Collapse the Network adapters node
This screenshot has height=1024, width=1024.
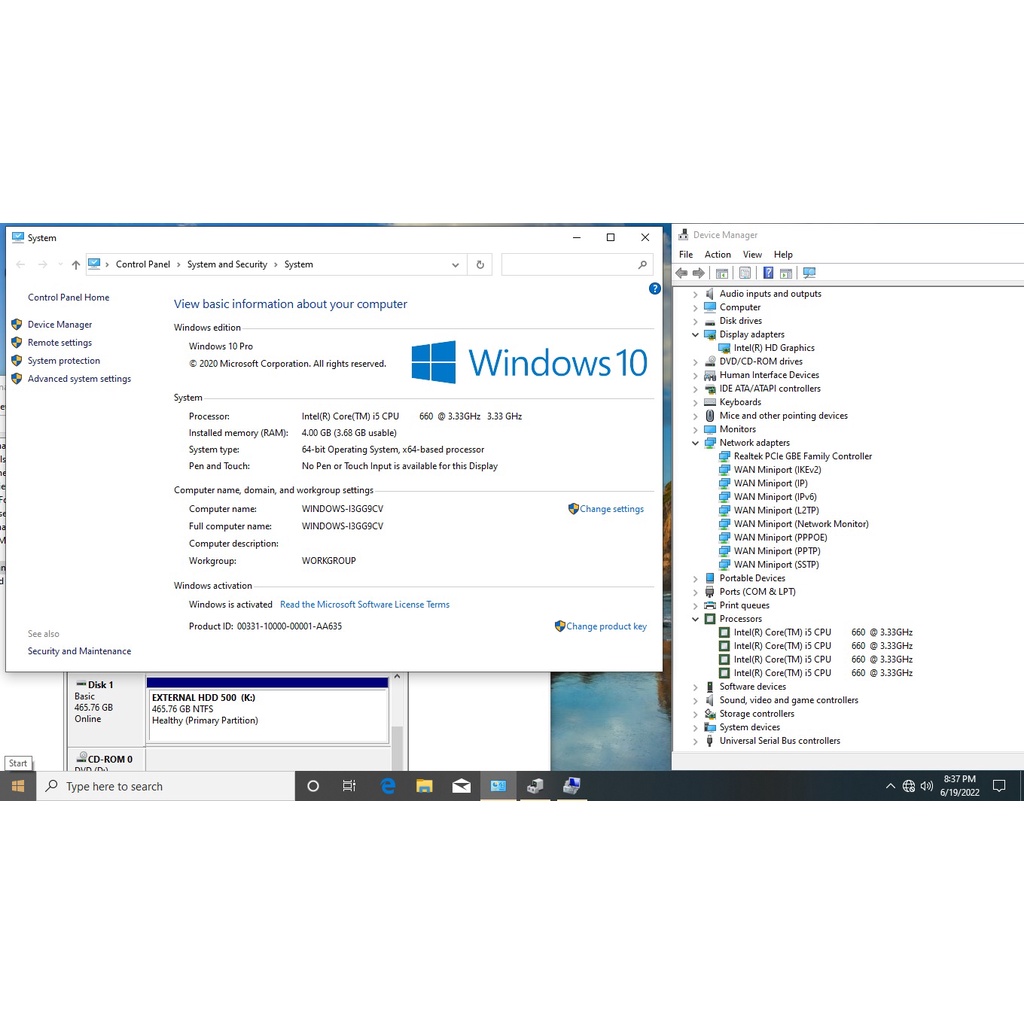696,443
